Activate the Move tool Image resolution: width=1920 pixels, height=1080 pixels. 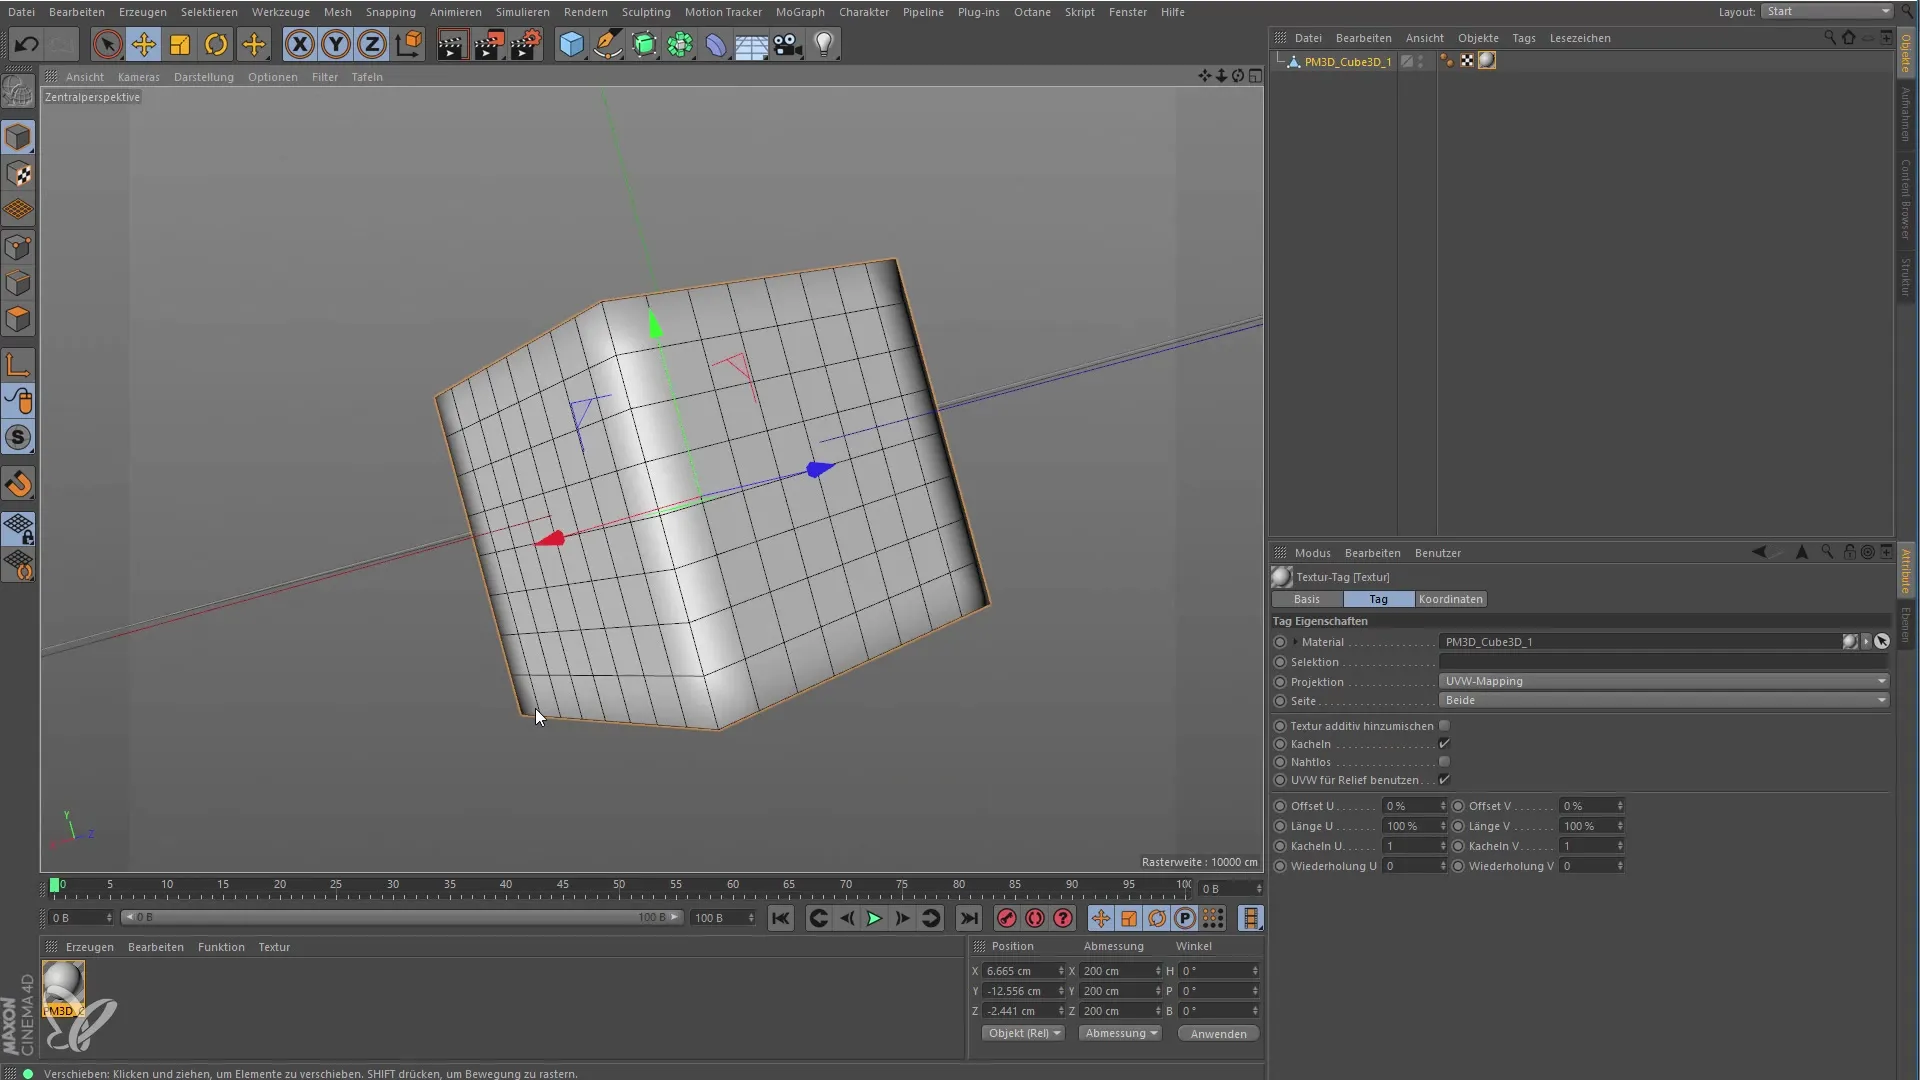coord(144,44)
